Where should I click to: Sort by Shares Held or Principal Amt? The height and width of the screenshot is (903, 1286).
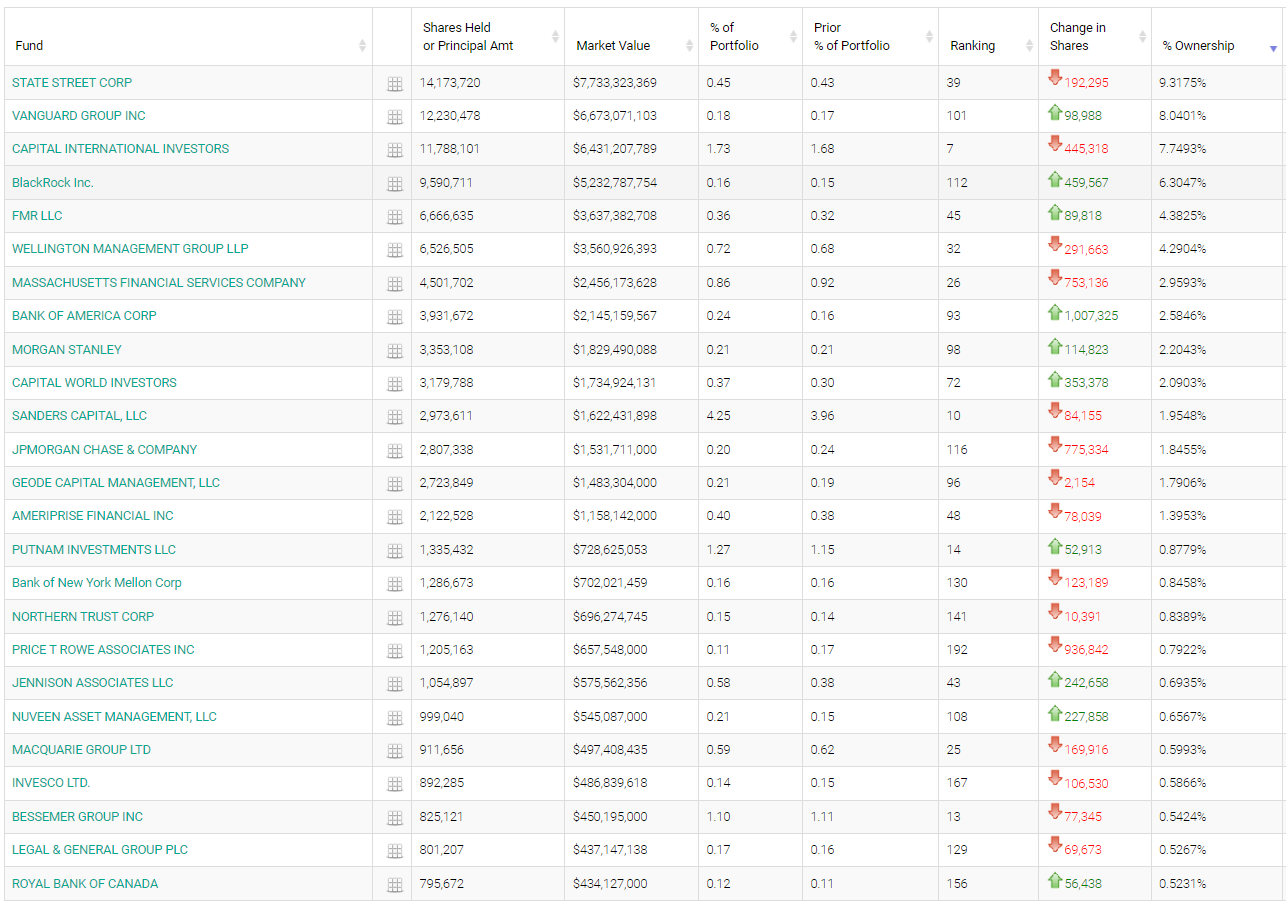(488, 37)
